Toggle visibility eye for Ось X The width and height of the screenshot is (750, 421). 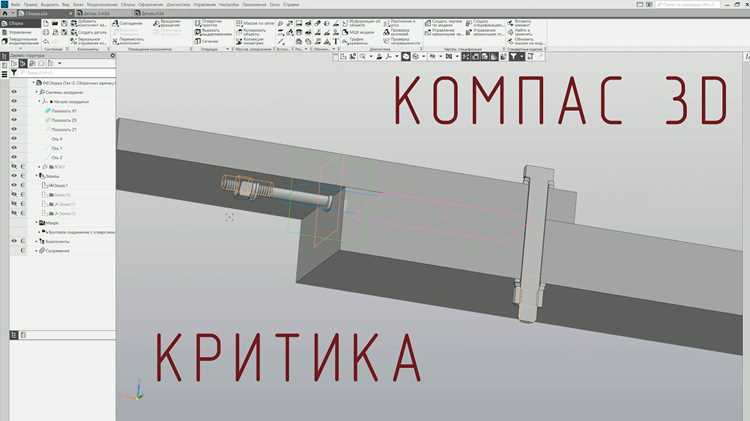point(14,138)
